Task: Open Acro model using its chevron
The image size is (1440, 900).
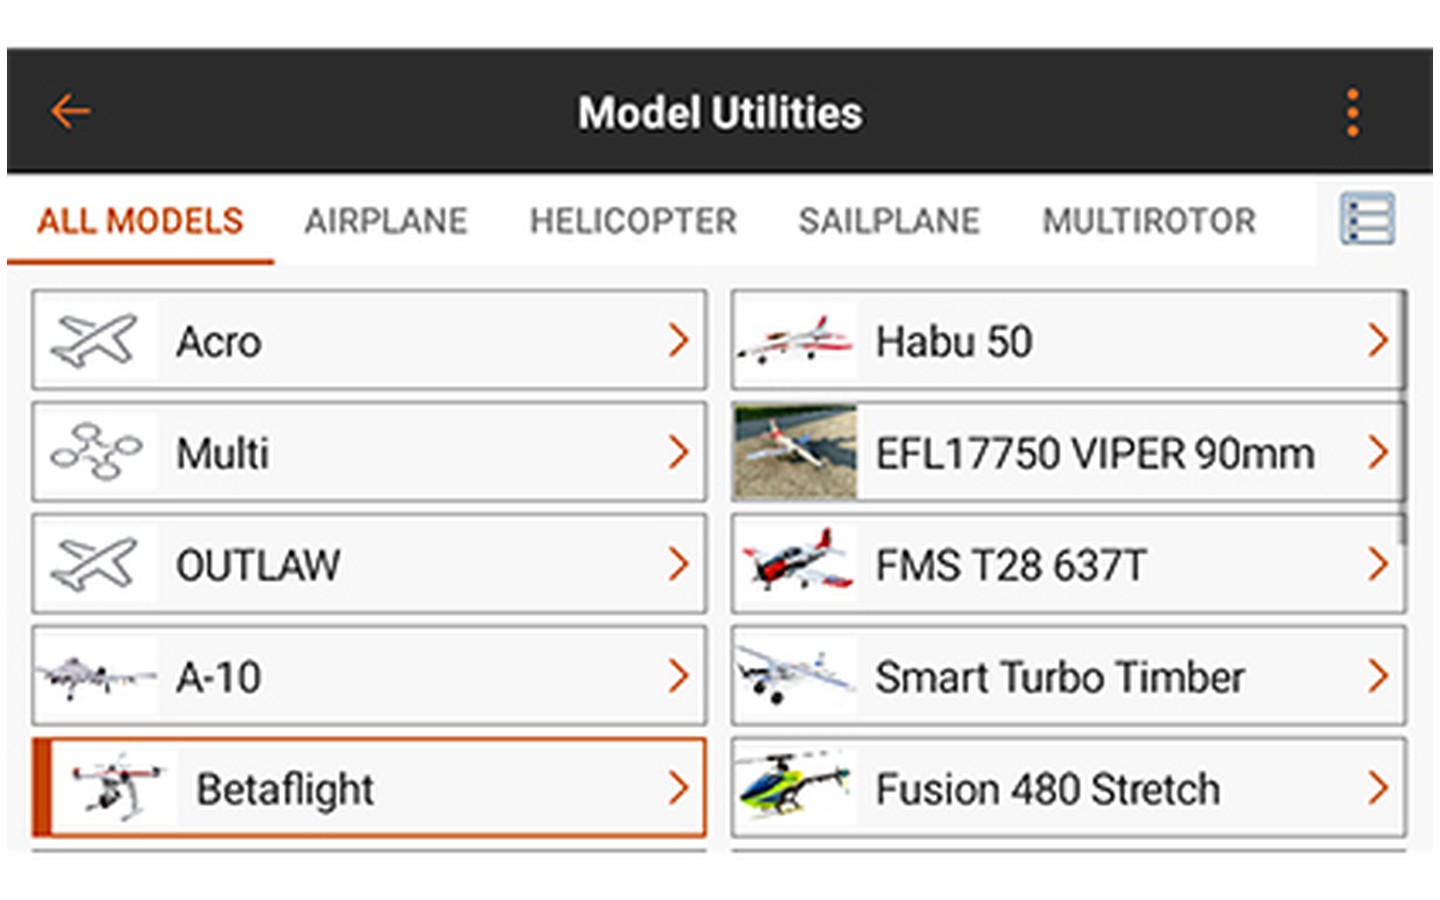Action: pyautogui.click(x=679, y=341)
